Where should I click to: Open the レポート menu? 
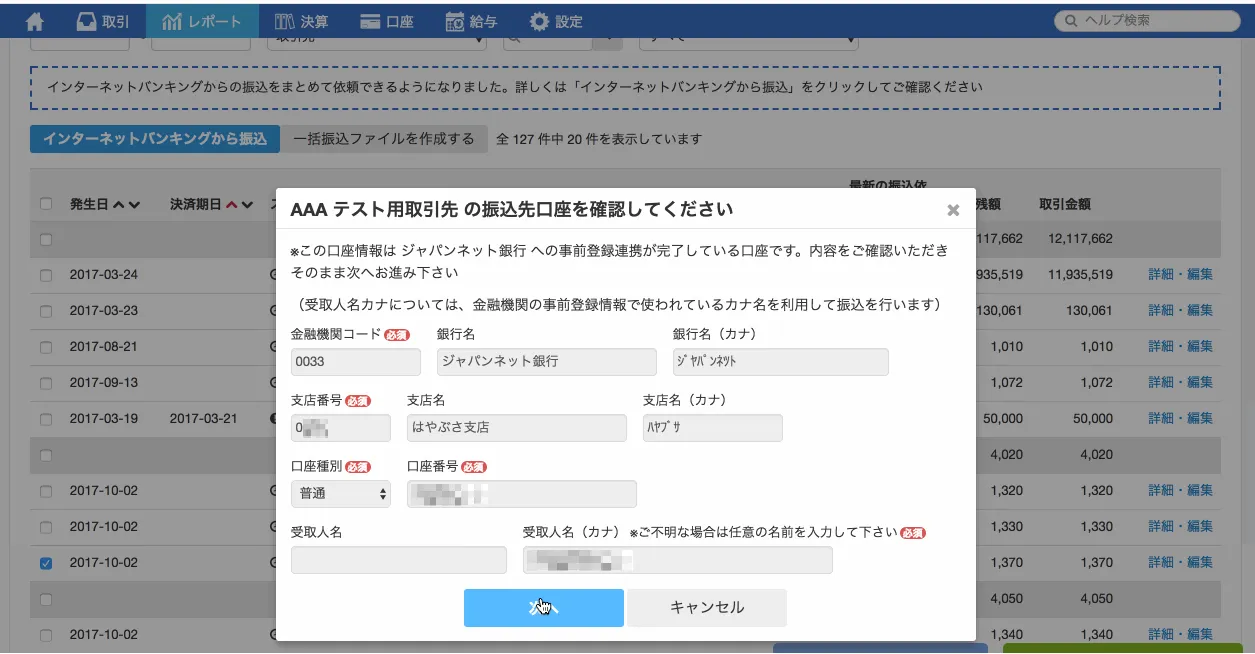point(202,20)
